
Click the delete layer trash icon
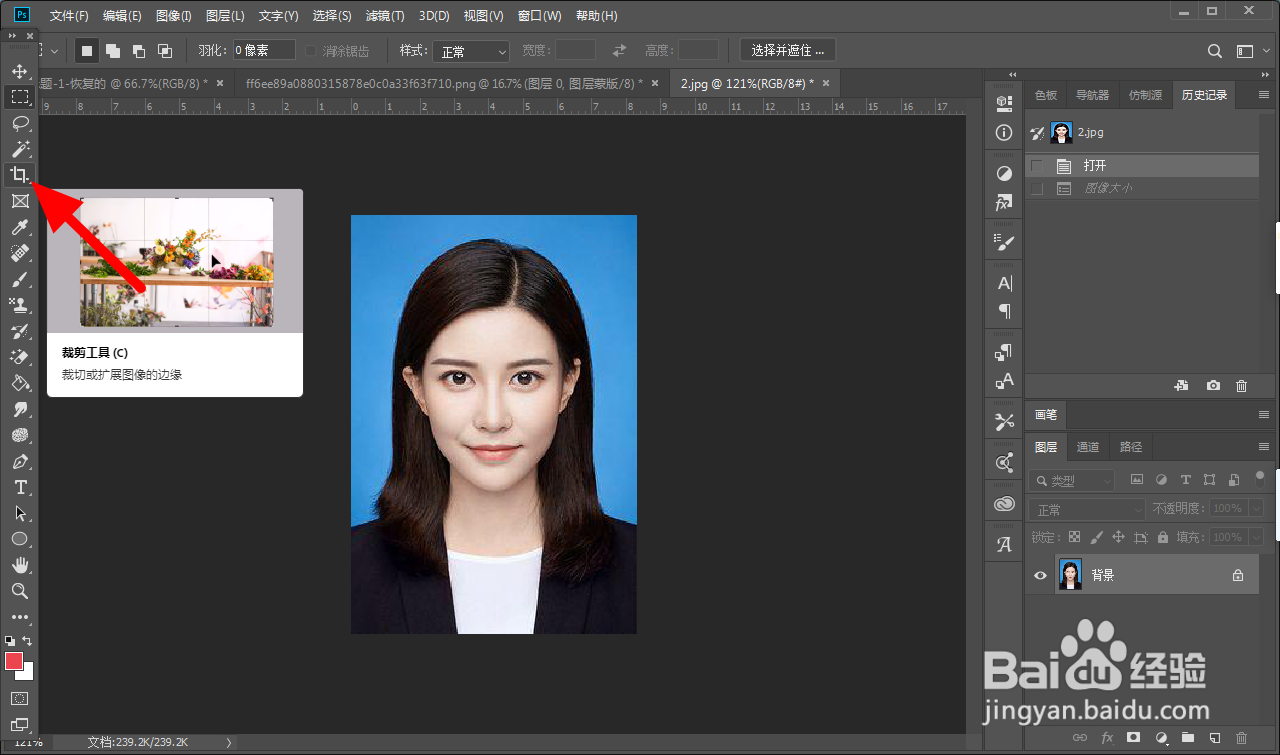[1241, 737]
